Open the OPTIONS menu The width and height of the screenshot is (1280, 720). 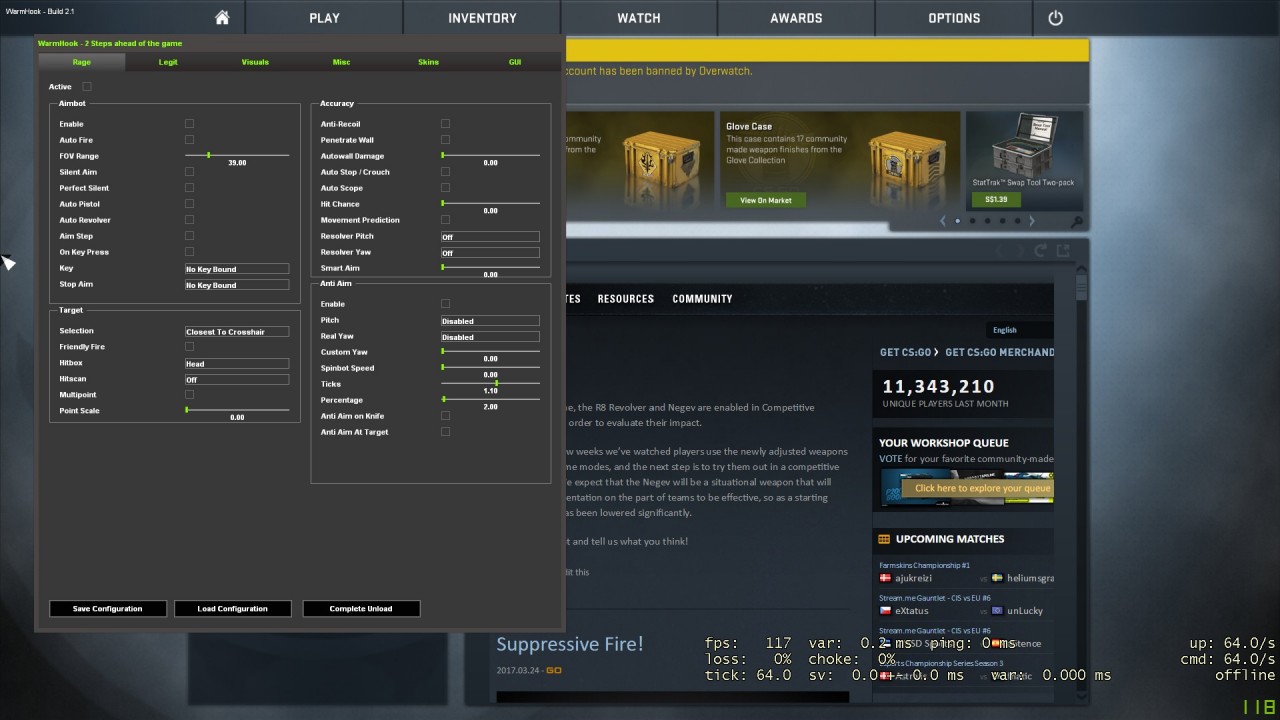pyautogui.click(x=954, y=18)
